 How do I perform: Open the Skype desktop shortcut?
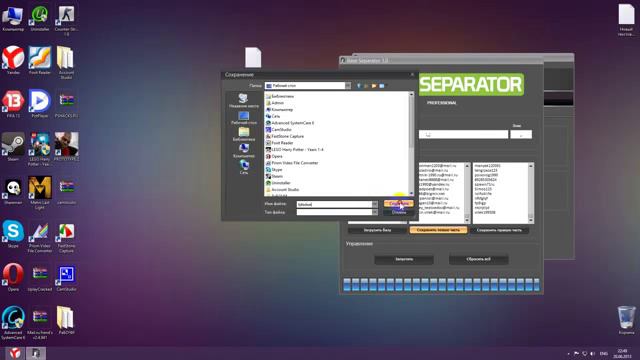tap(13, 233)
